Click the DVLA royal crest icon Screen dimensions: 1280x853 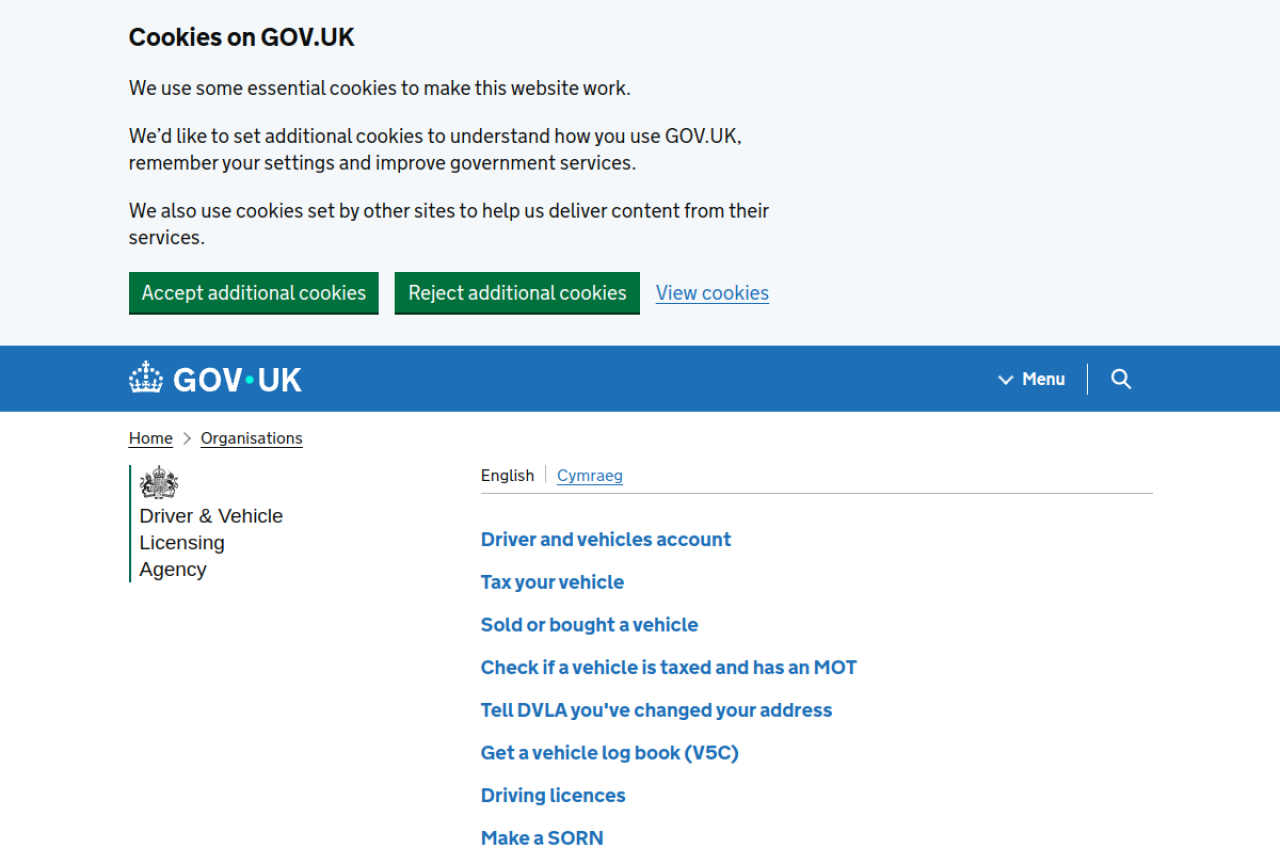coord(158,483)
